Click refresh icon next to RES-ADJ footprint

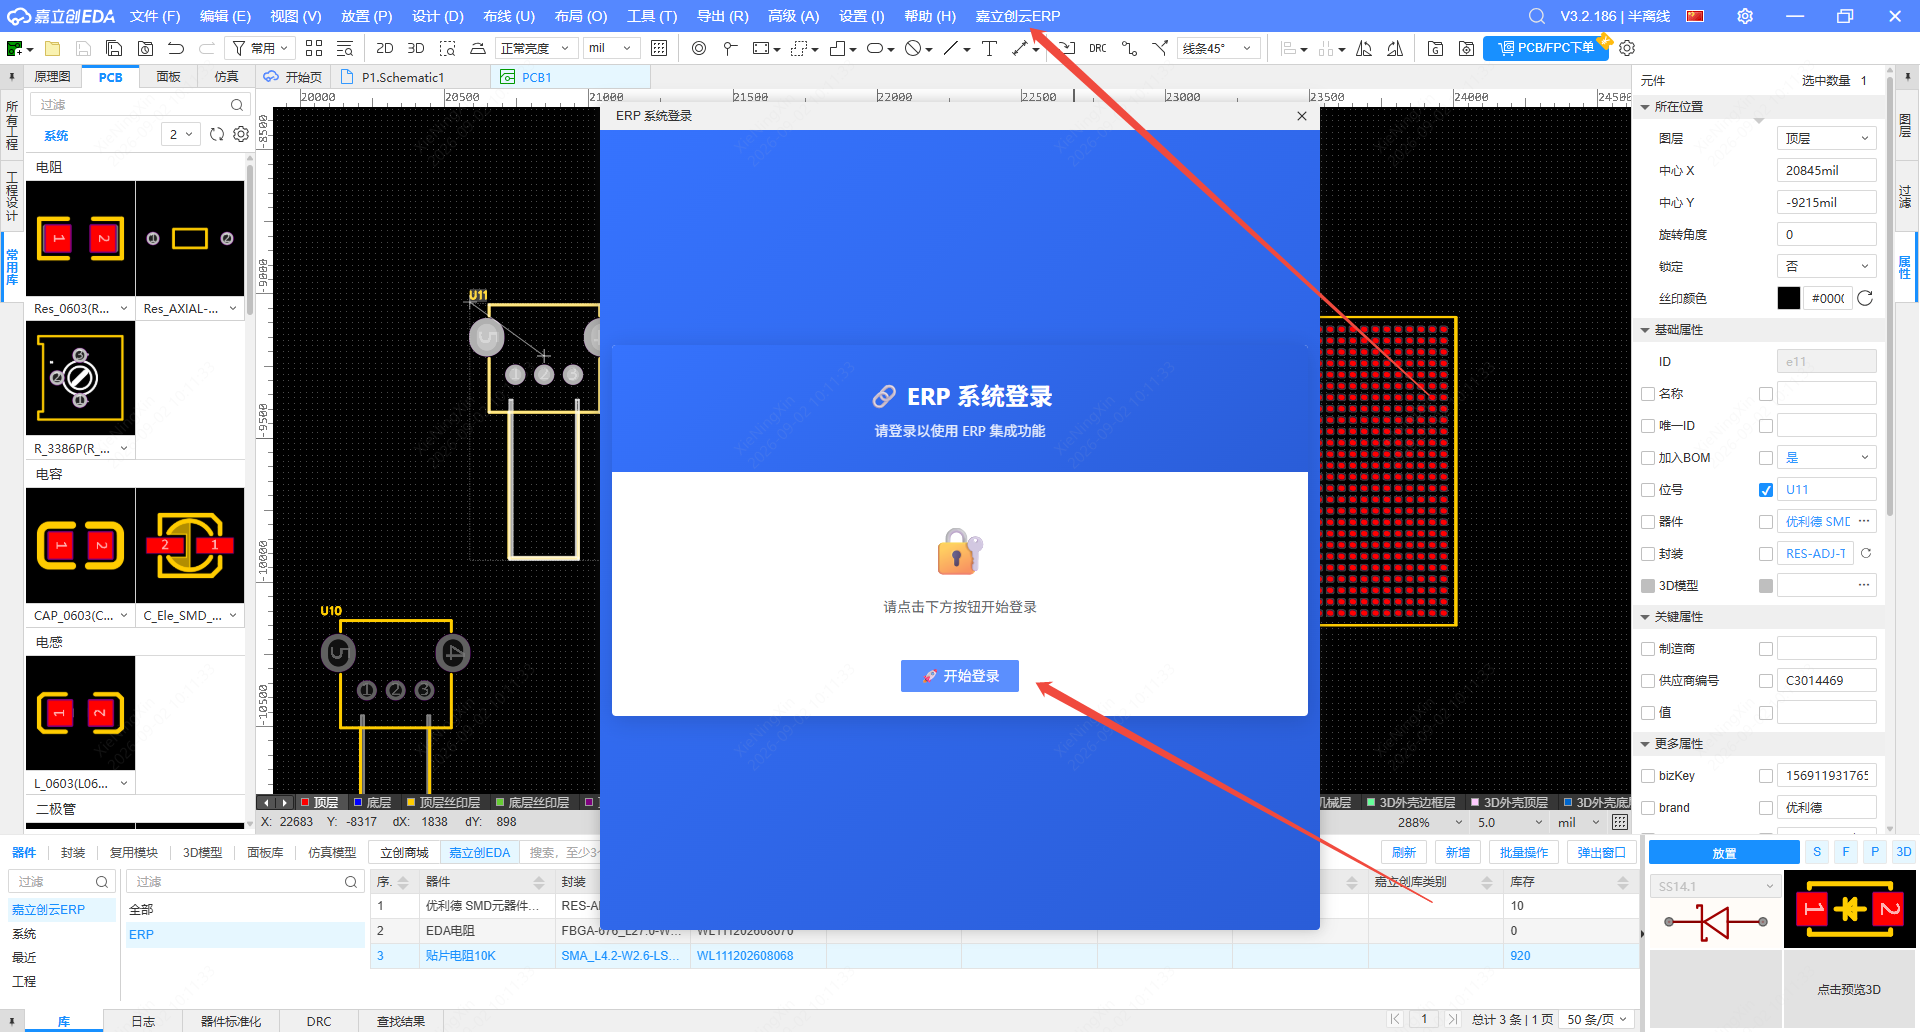click(1866, 553)
